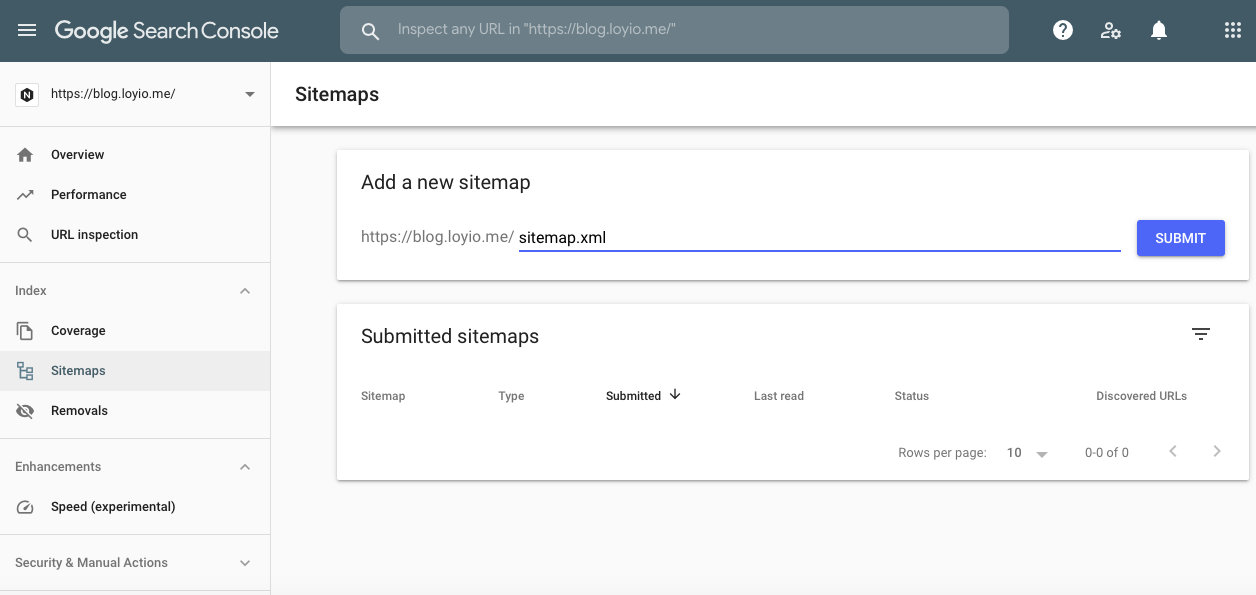This screenshot has height=595, width=1256.
Task: Click the Overview home icon
Action: click(x=26, y=155)
